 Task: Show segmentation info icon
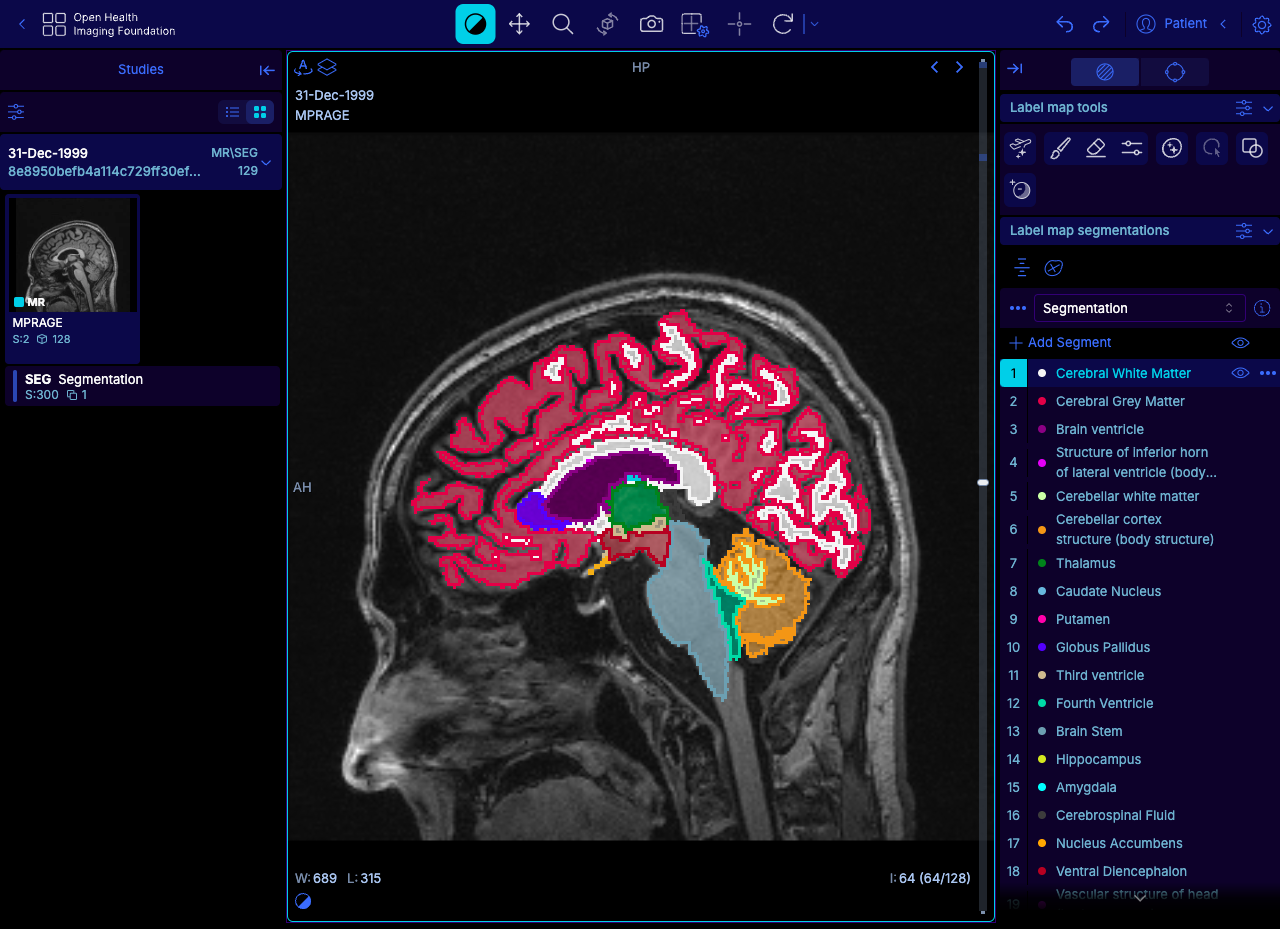point(1262,308)
